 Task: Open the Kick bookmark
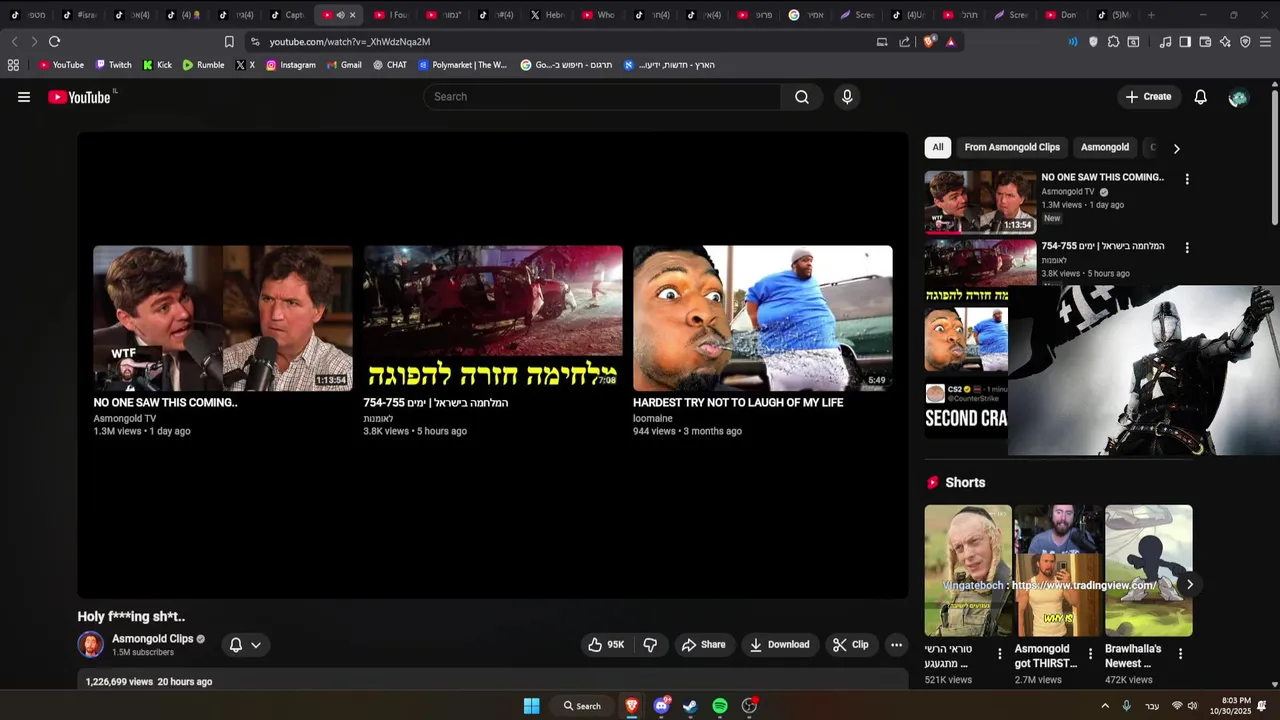click(157, 65)
